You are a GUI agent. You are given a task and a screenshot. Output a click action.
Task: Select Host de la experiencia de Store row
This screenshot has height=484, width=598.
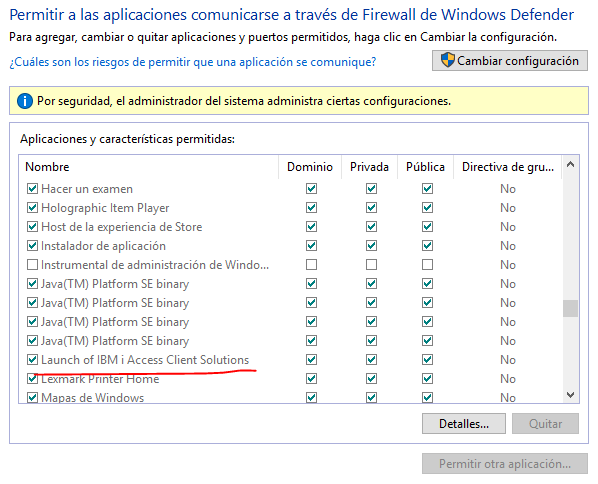tap(290, 227)
